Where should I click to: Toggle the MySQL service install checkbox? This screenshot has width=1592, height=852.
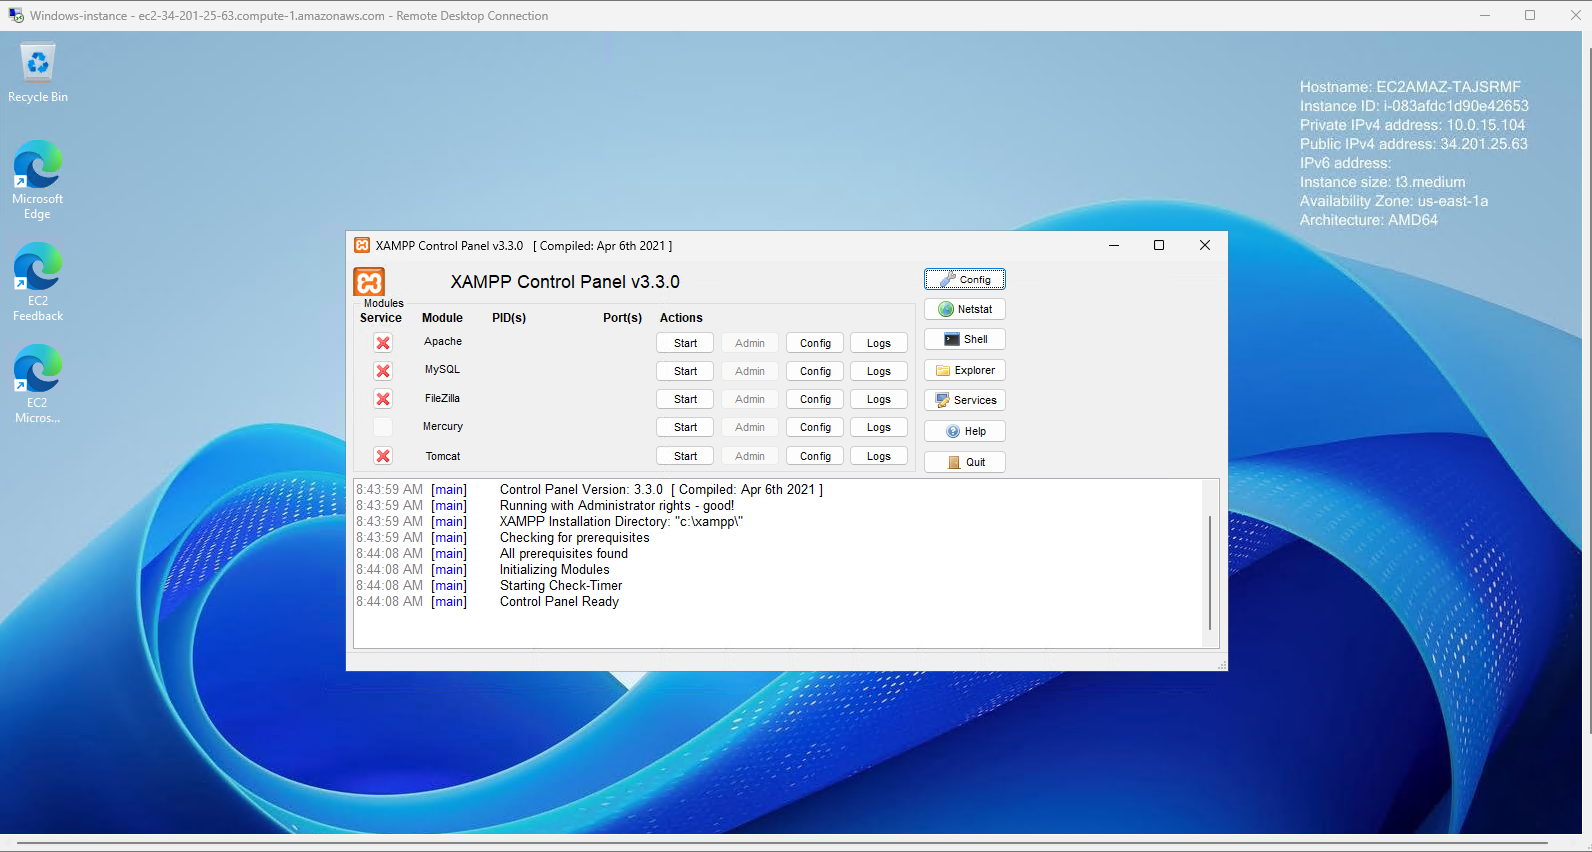(383, 371)
